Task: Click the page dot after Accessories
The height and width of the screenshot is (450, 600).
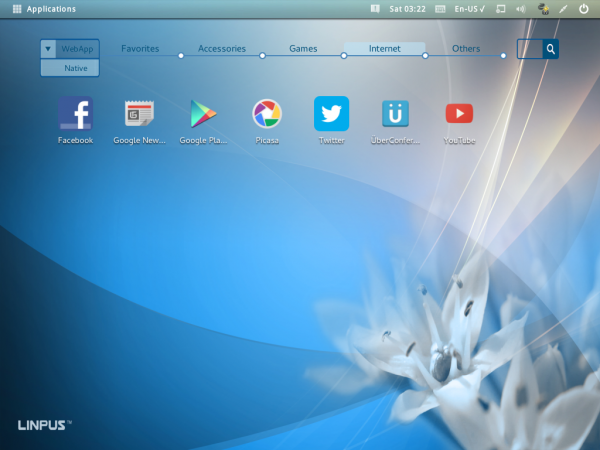Action: pos(262,56)
